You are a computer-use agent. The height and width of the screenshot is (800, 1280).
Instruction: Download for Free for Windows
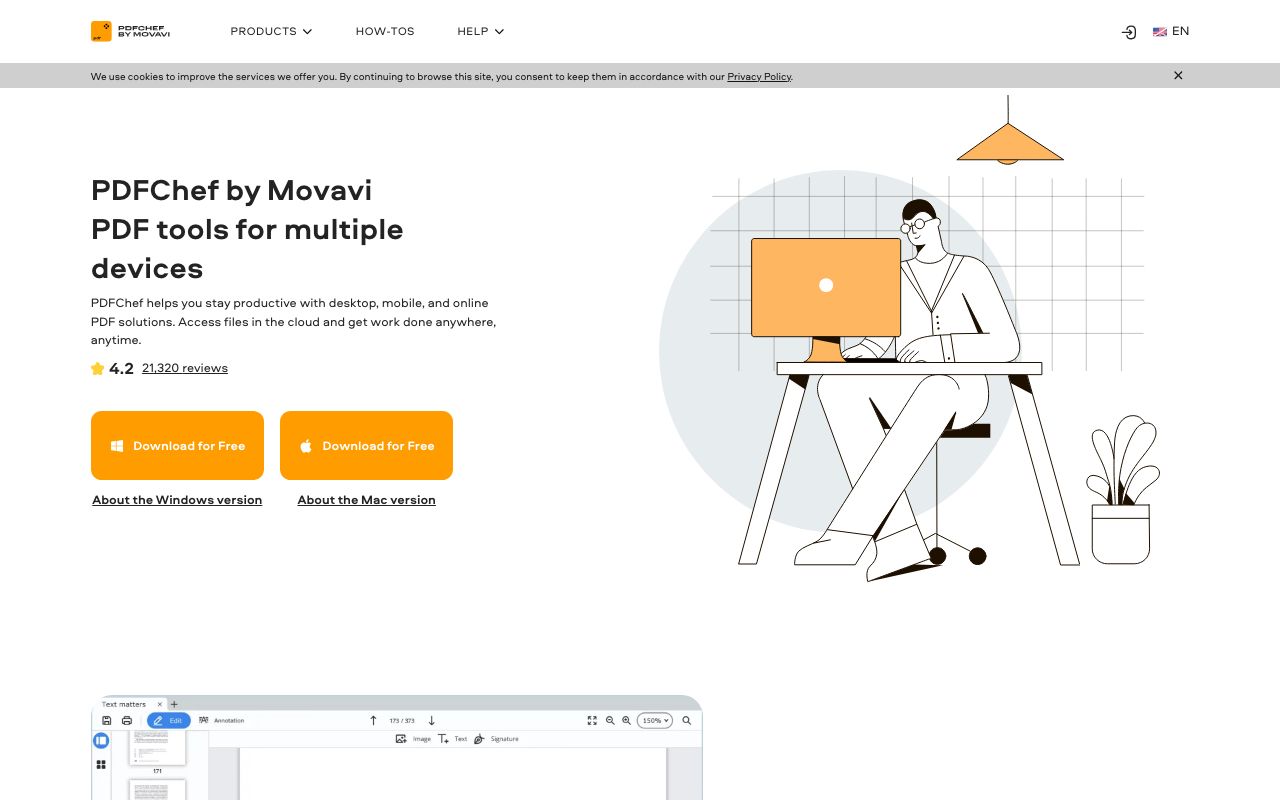pyautogui.click(x=177, y=446)
